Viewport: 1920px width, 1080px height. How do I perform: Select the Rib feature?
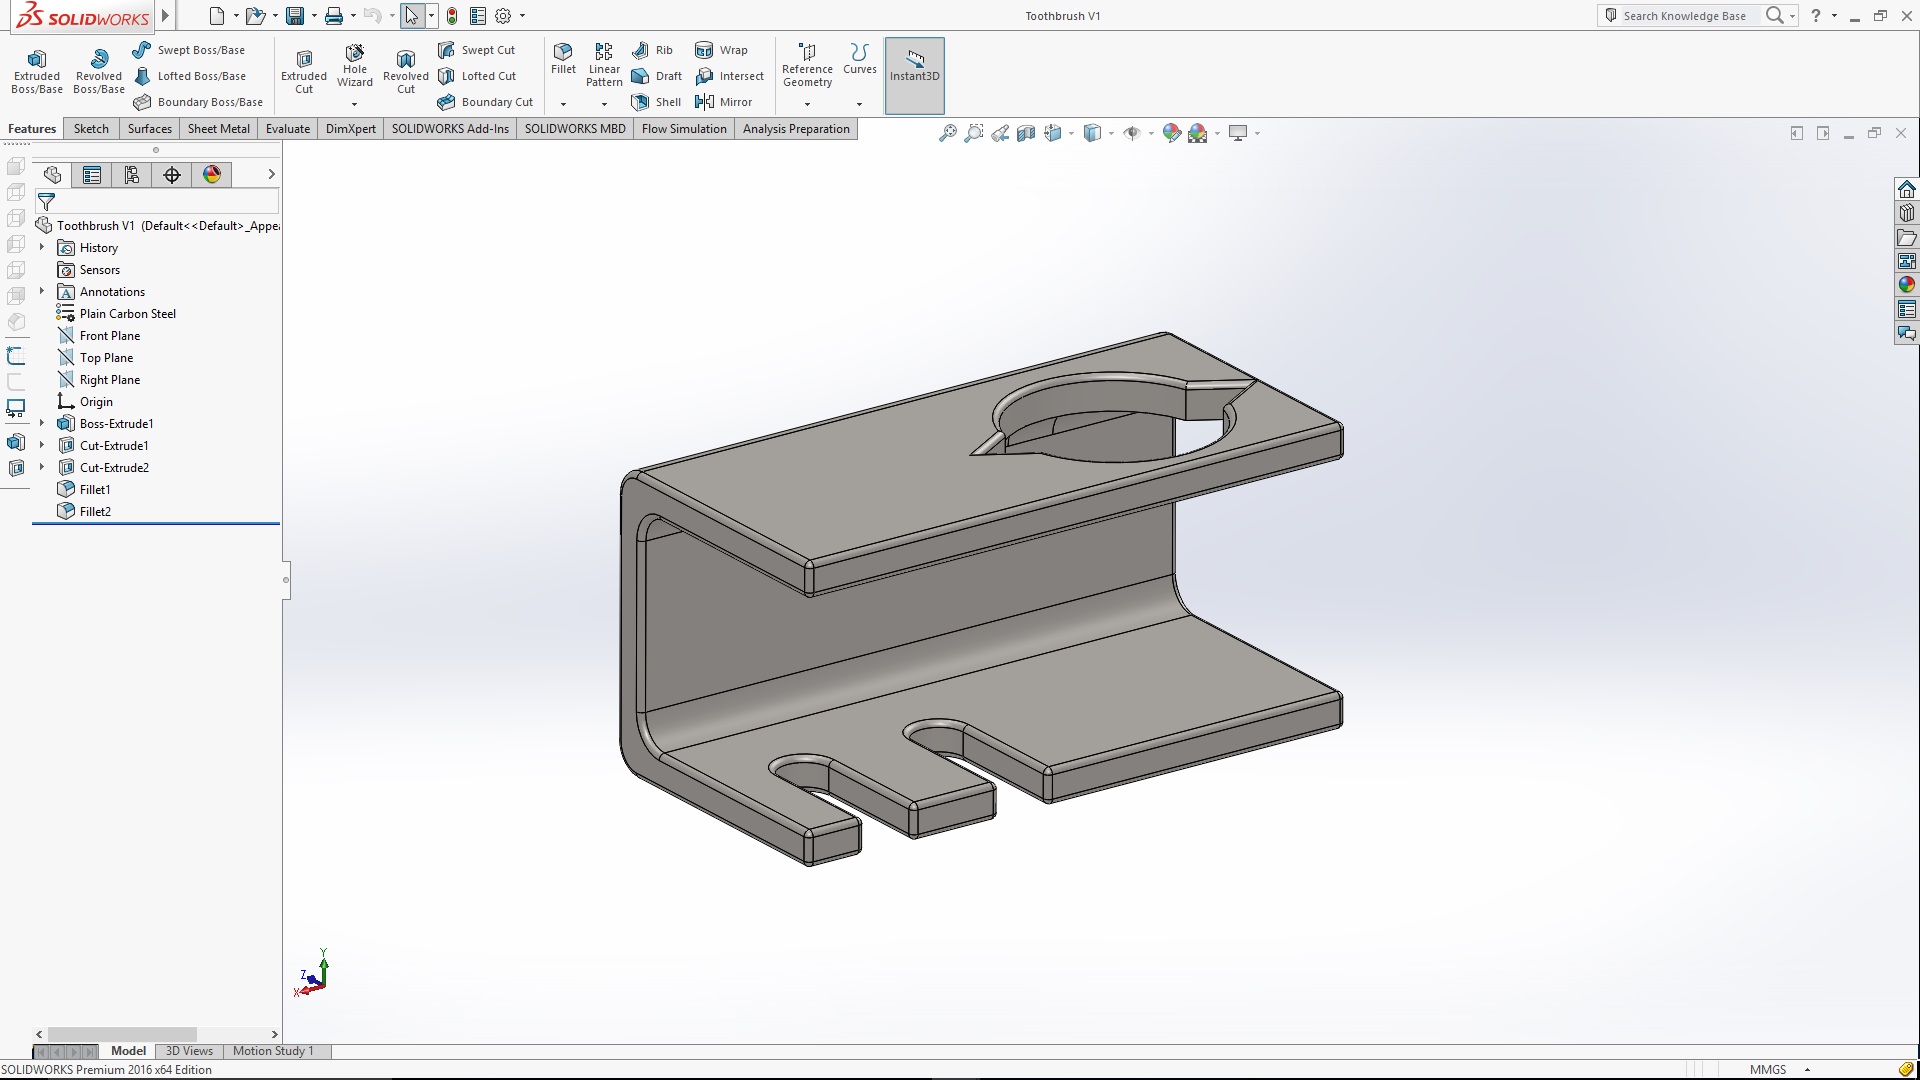(x=653, y=50)
